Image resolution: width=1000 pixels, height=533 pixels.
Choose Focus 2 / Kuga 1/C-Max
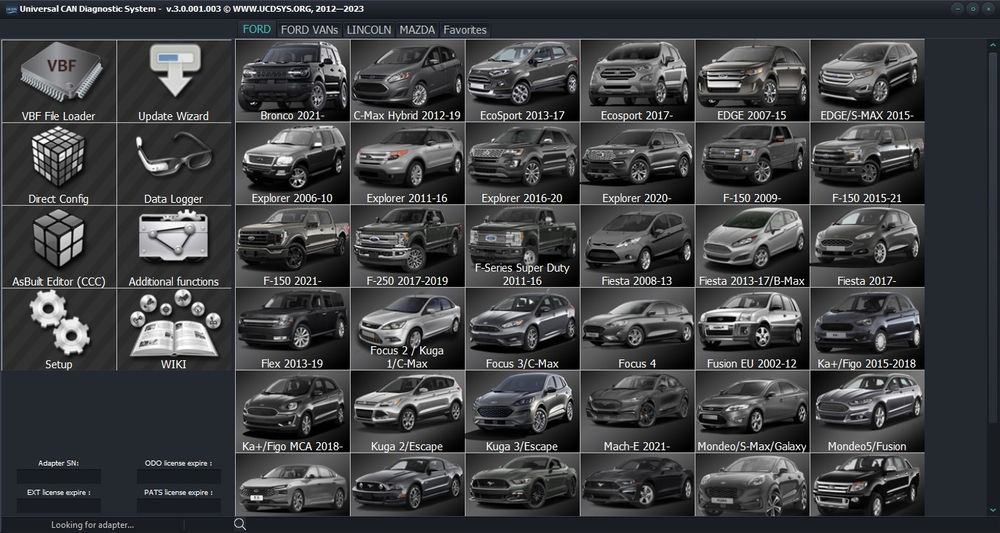pos(408,329)
